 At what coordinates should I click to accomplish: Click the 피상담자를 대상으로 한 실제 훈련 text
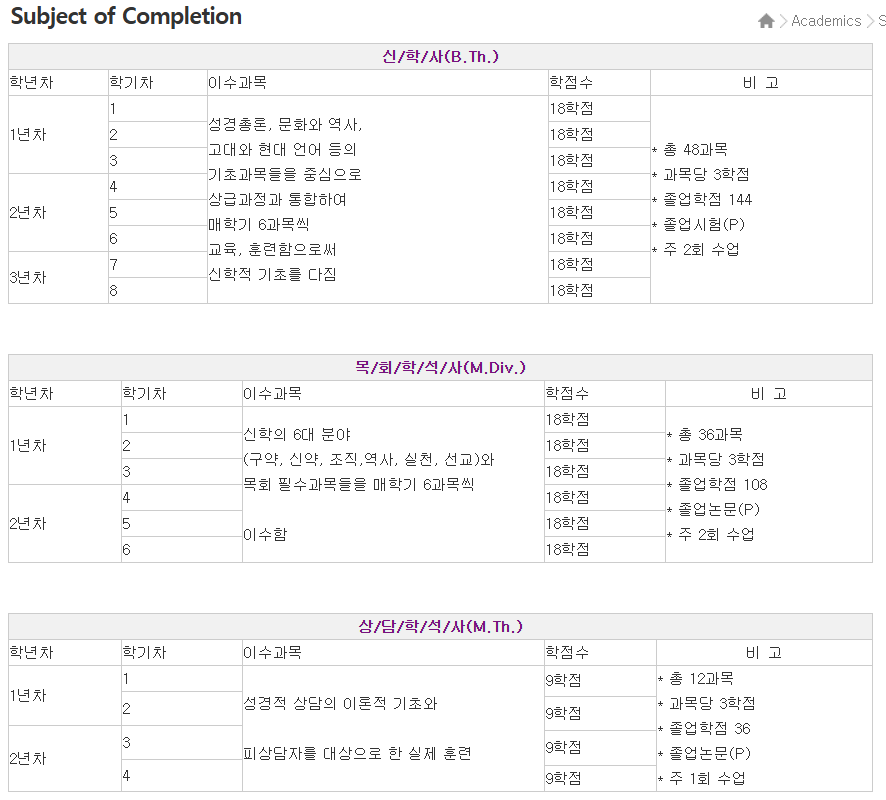(357, 753)
